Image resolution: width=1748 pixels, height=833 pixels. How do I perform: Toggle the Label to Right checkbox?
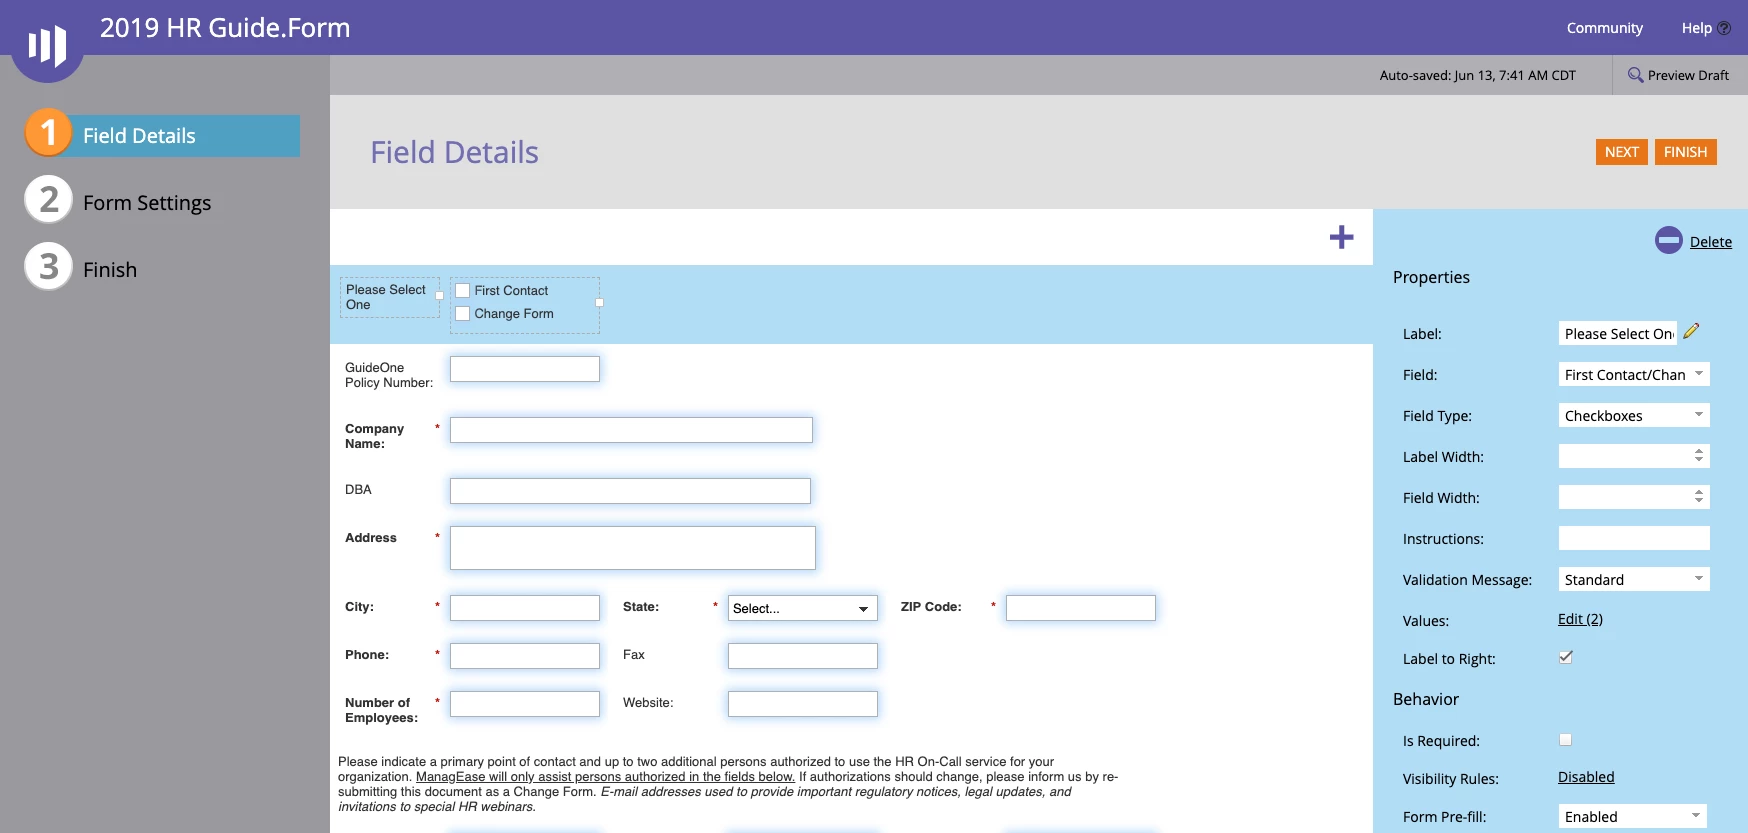click(1565, 657)
